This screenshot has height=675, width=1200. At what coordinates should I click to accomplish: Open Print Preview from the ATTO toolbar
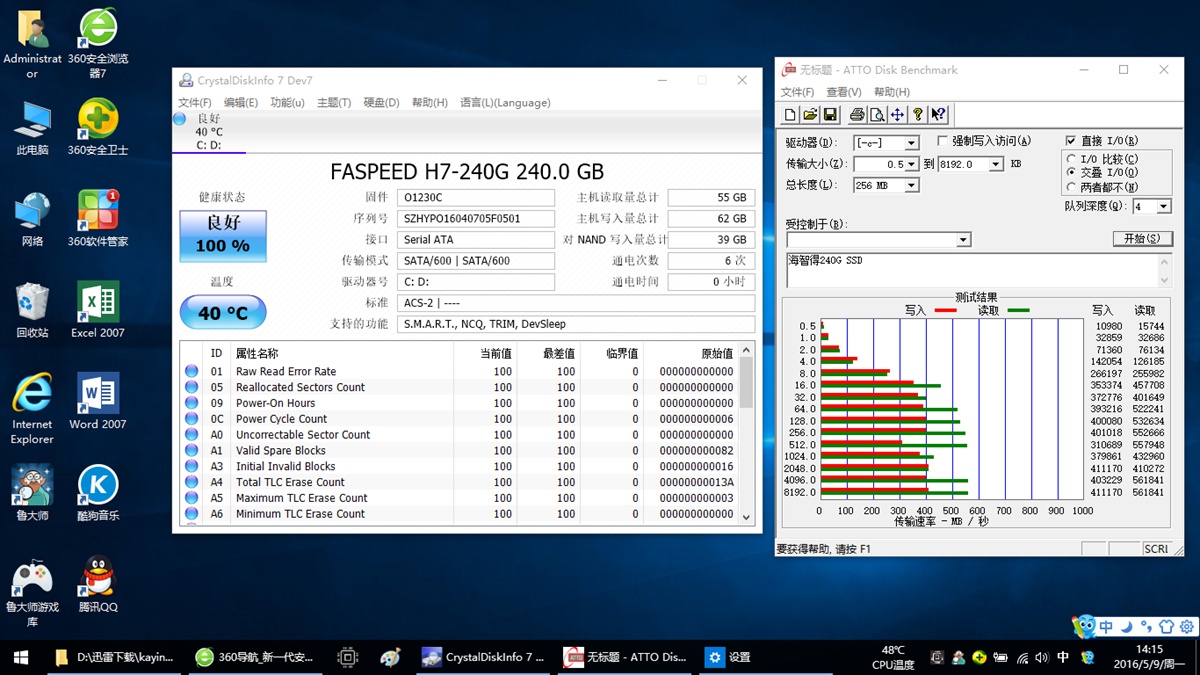[877, 115]
